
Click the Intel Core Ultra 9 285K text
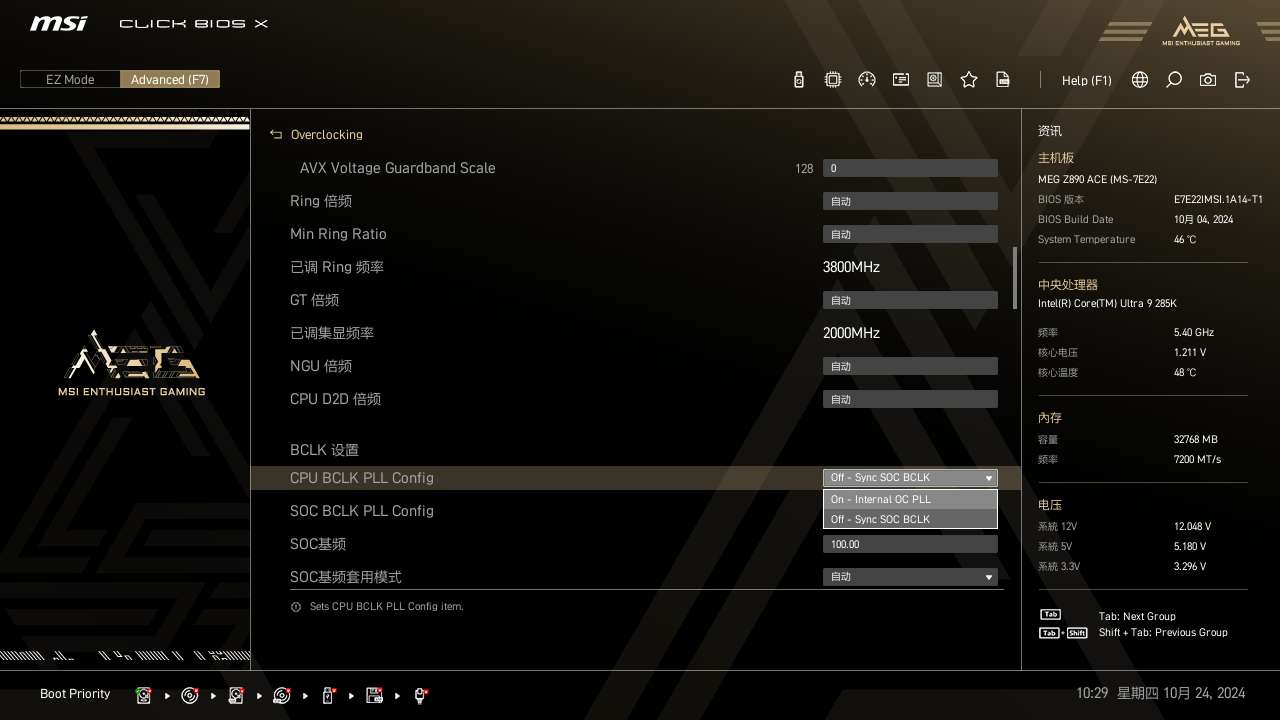pyautogui.click(x=1107, y=303)
